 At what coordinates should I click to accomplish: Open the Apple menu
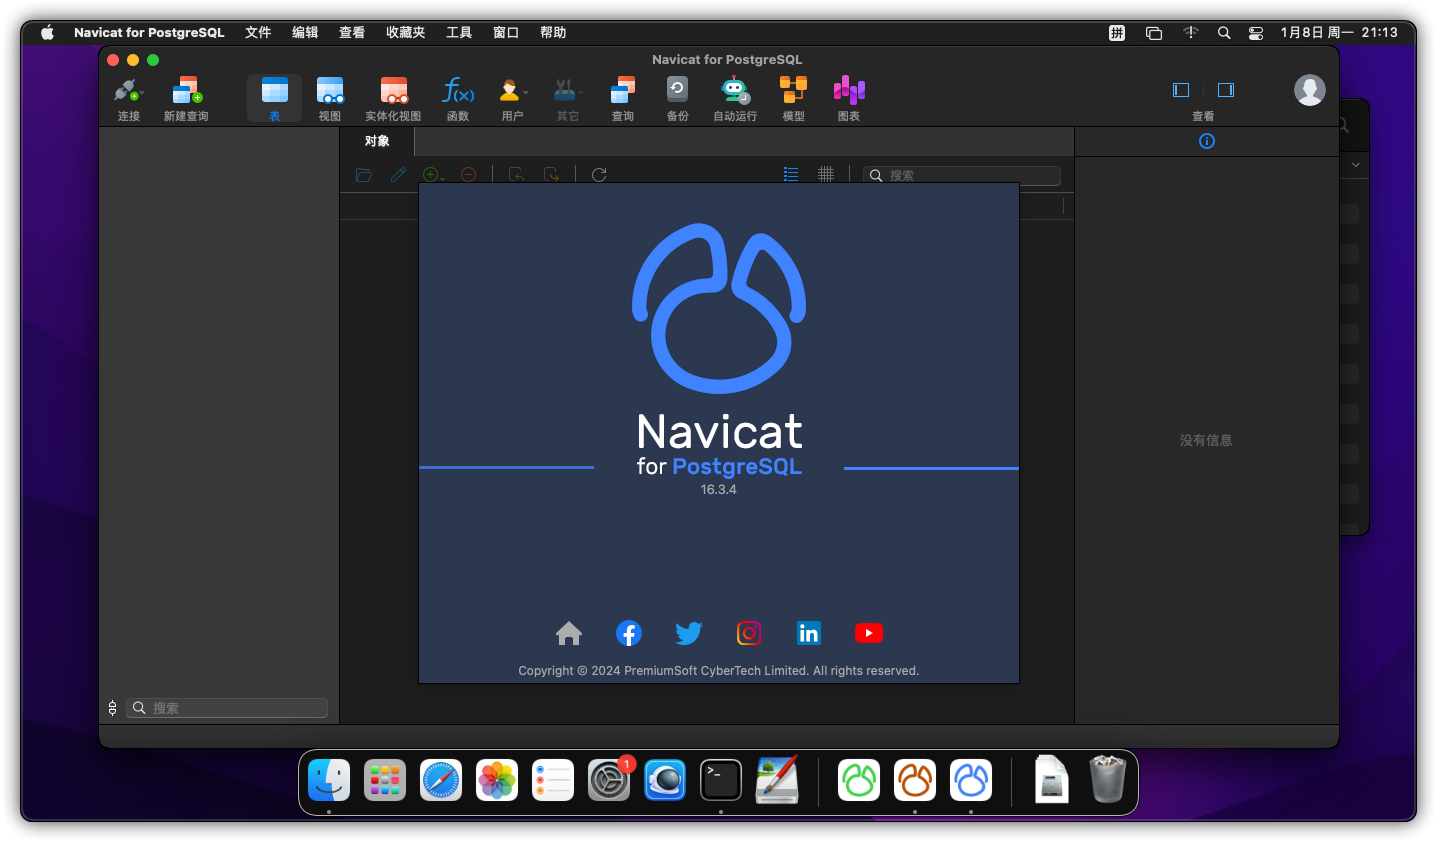pos(47,32)
